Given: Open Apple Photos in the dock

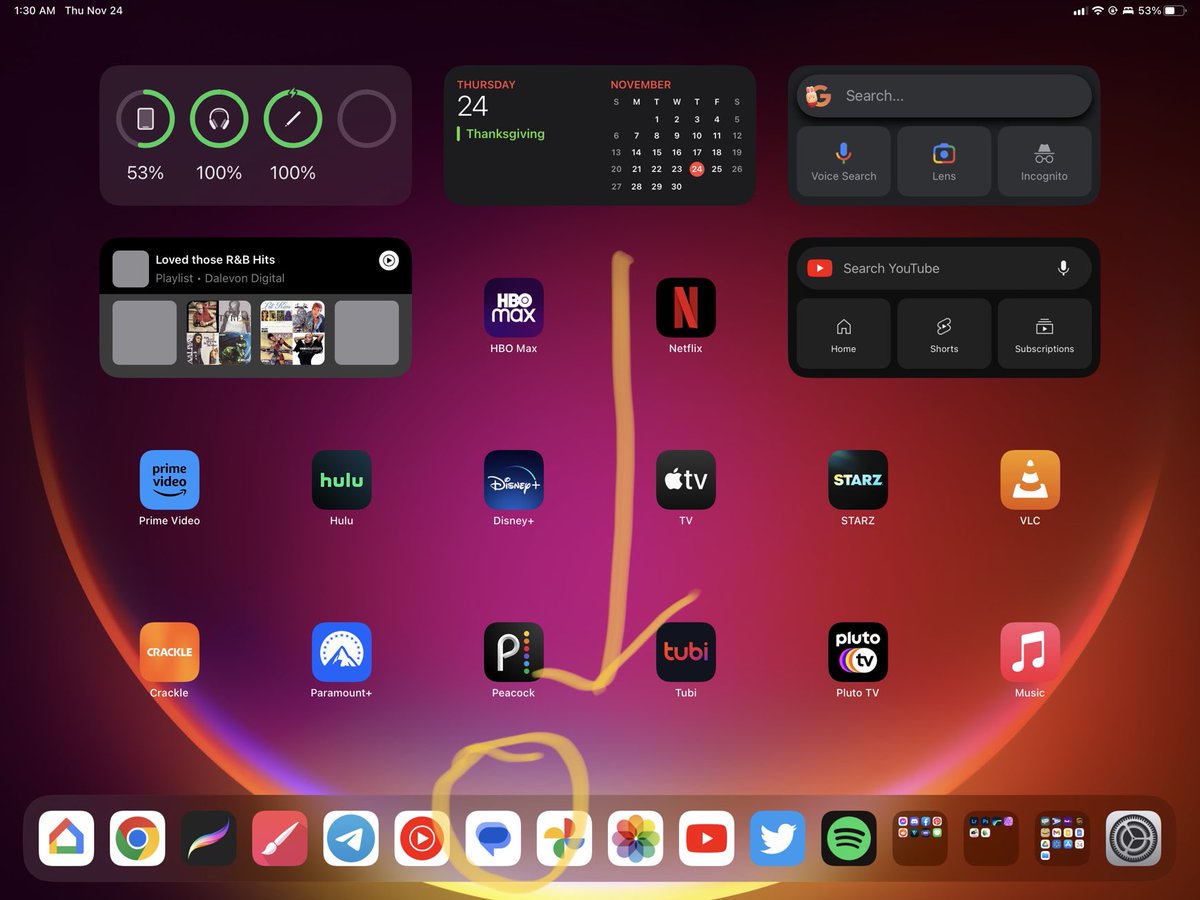Looking at the screenshot, I should [x=636, y=838].
